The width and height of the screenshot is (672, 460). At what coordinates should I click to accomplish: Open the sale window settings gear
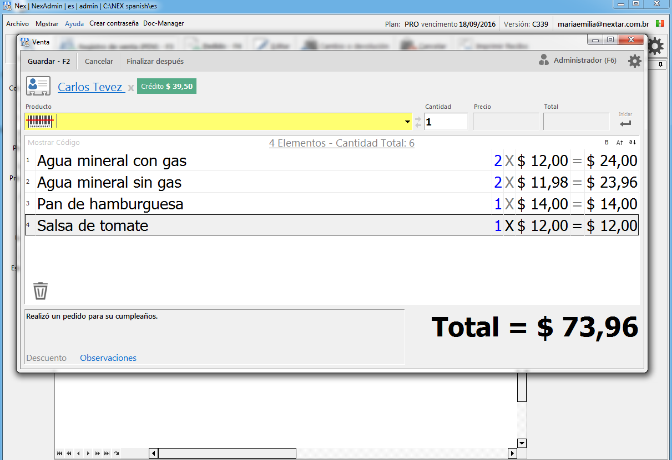coord(635,61)
